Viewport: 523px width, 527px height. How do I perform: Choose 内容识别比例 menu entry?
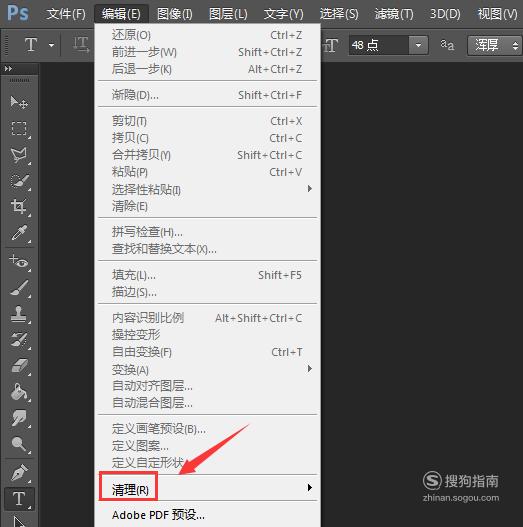(x=208, y=318)
